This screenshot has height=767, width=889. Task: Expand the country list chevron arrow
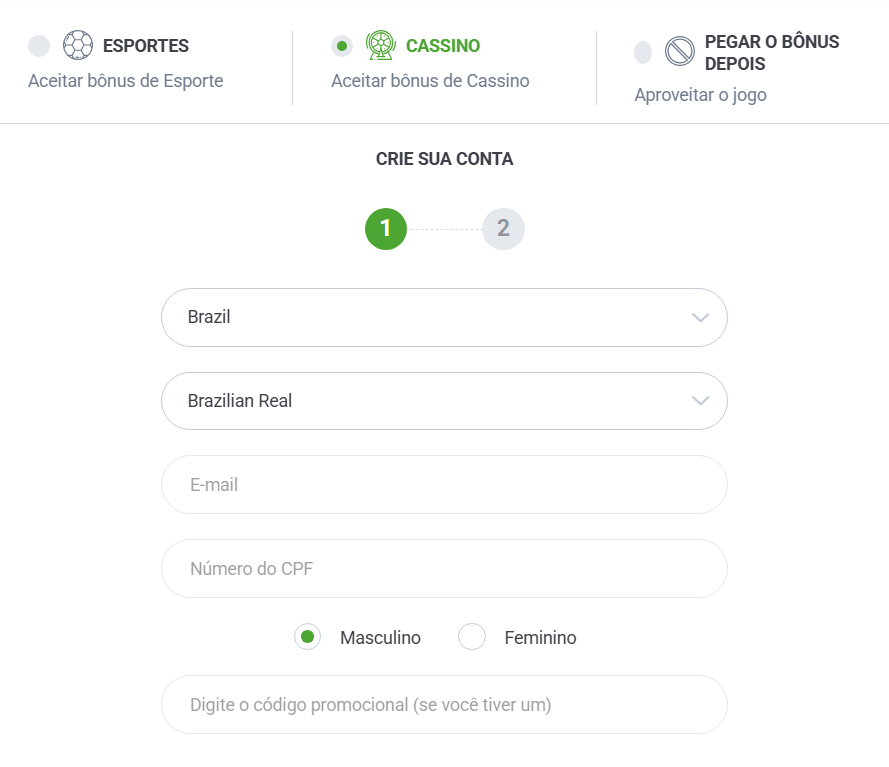tap(701, 317)
